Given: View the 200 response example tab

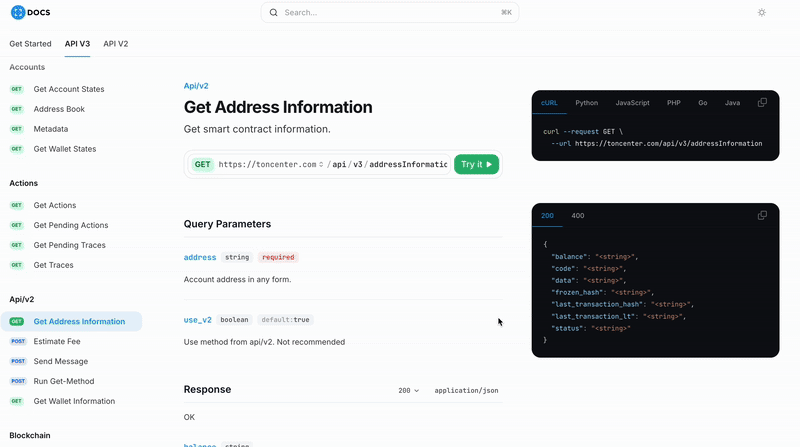Looking at the screenshot, I should click(547, 215).
